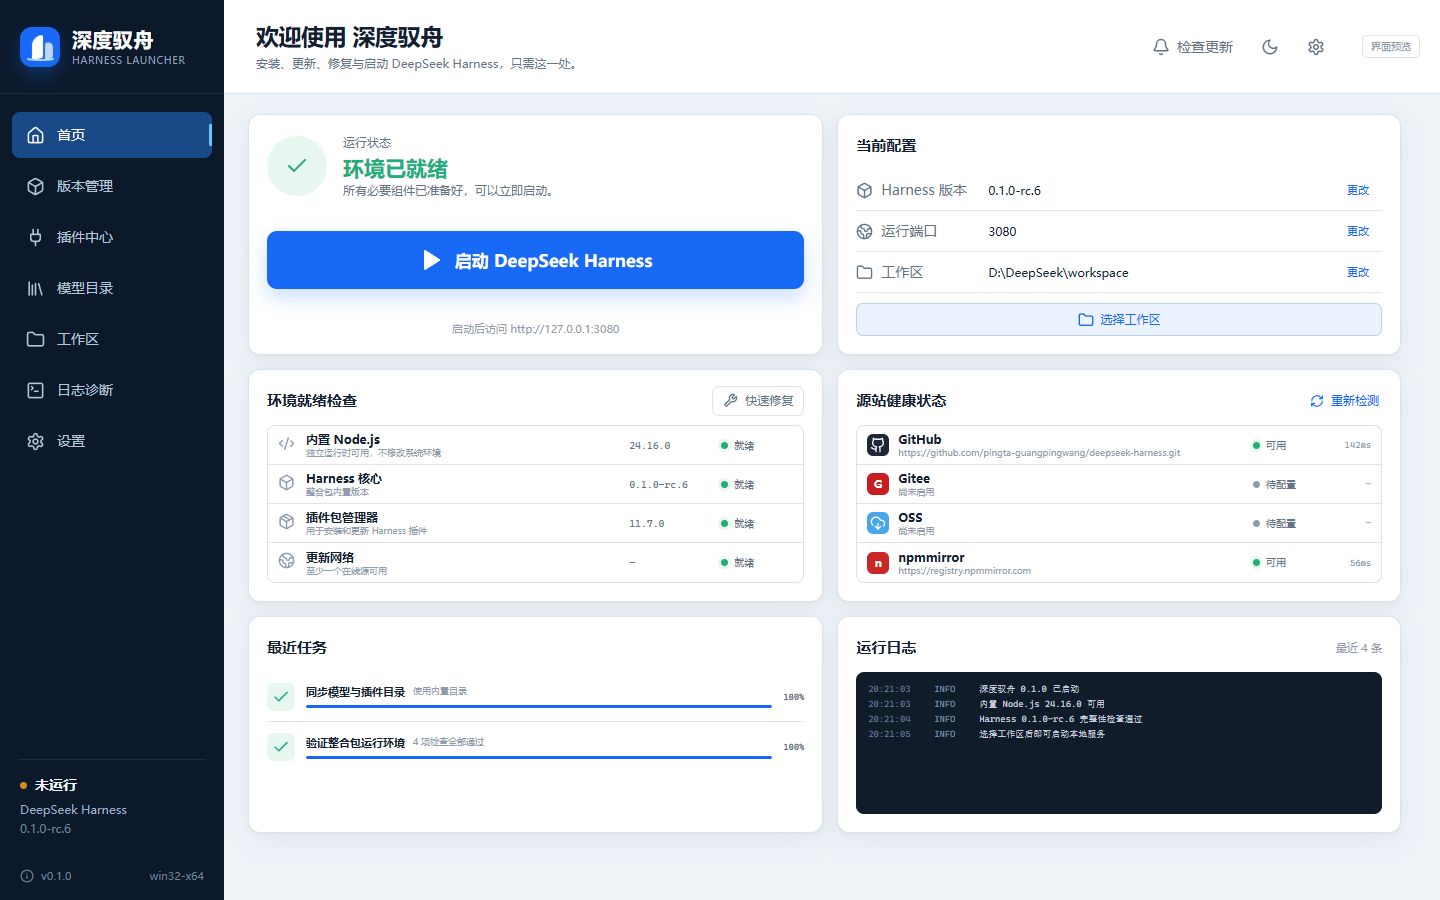1440x900 pixels.
Task: Click the GitHub source icon
Action: [x=878, y=445]
